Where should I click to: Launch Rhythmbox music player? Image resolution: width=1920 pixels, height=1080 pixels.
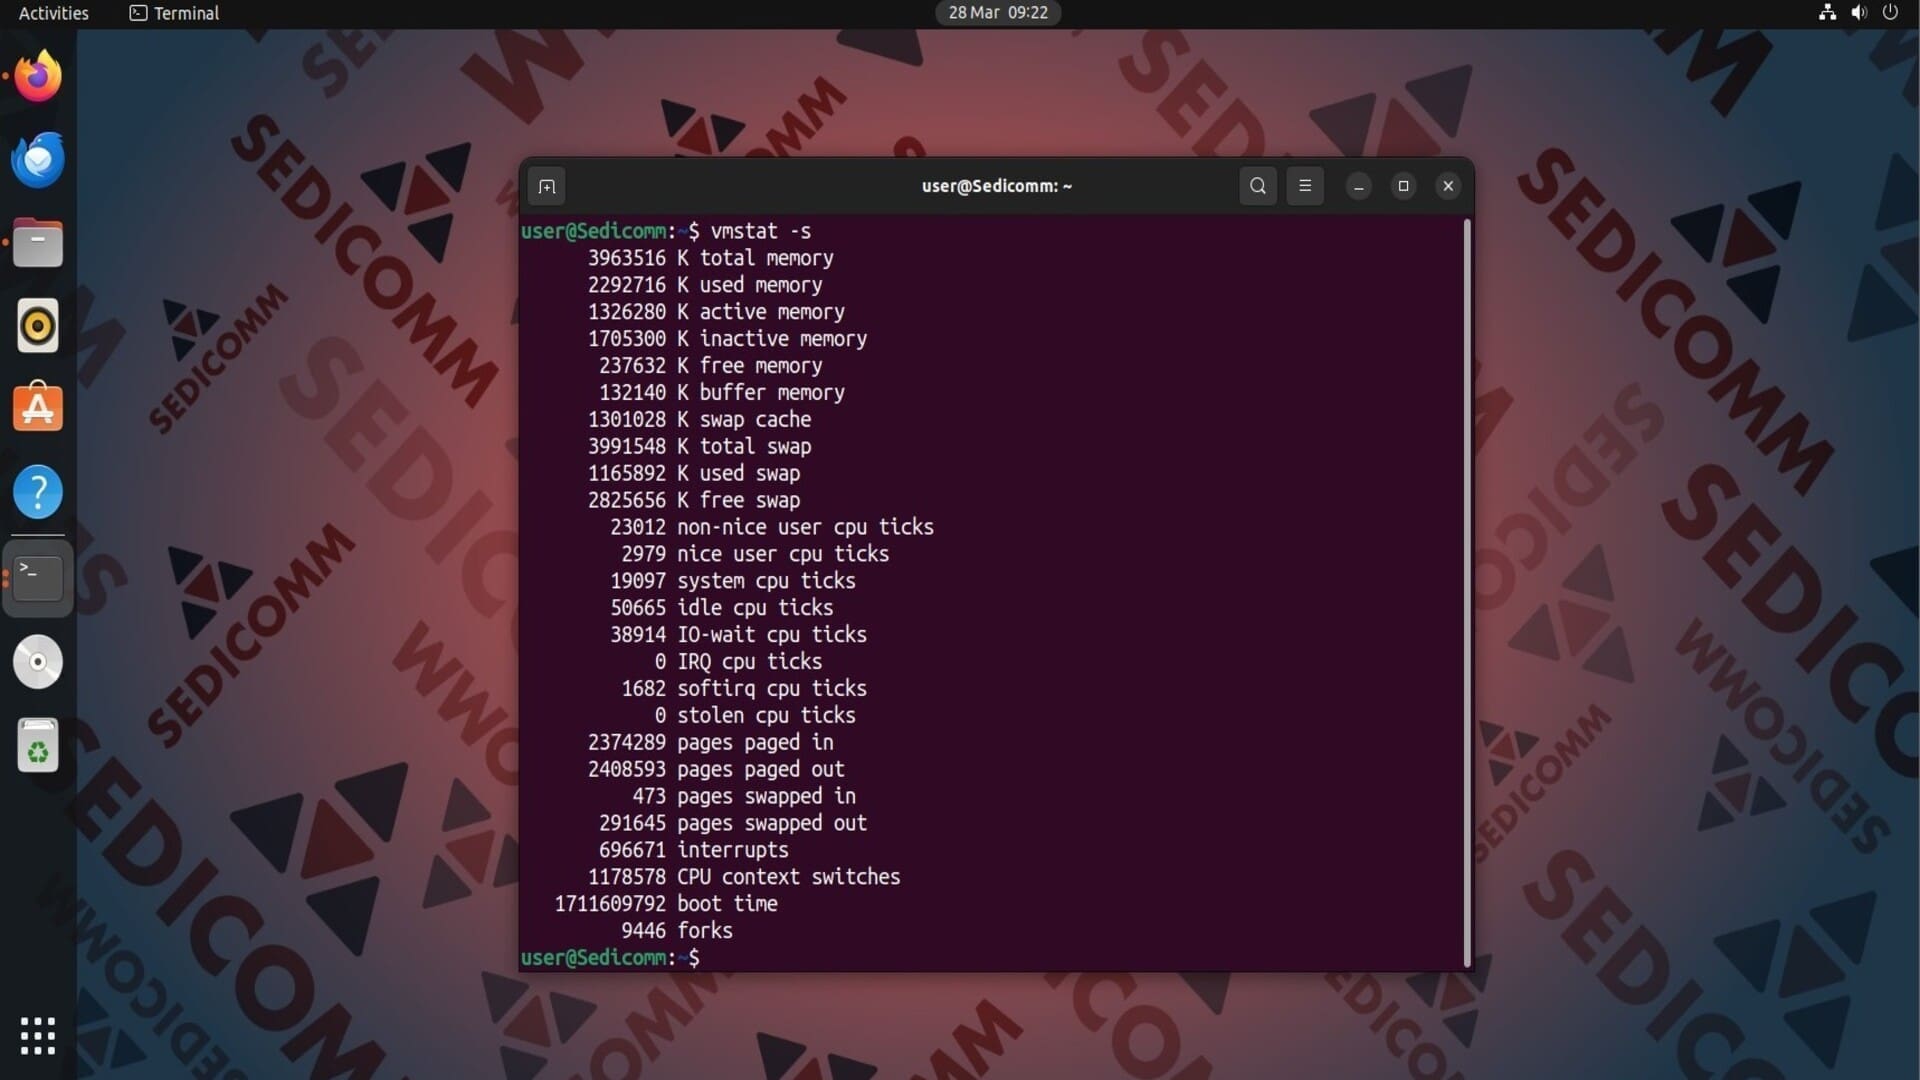pyautogui.click(x=38, y=326)
